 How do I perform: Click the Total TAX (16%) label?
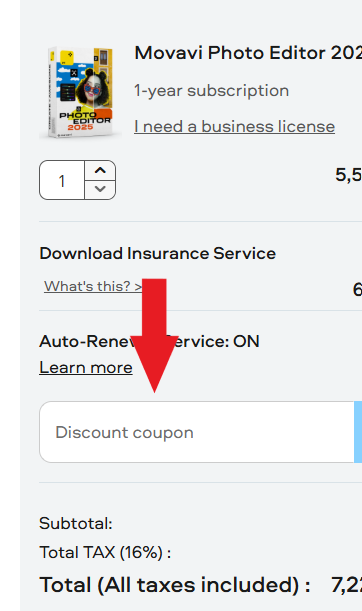pos(105,552)
